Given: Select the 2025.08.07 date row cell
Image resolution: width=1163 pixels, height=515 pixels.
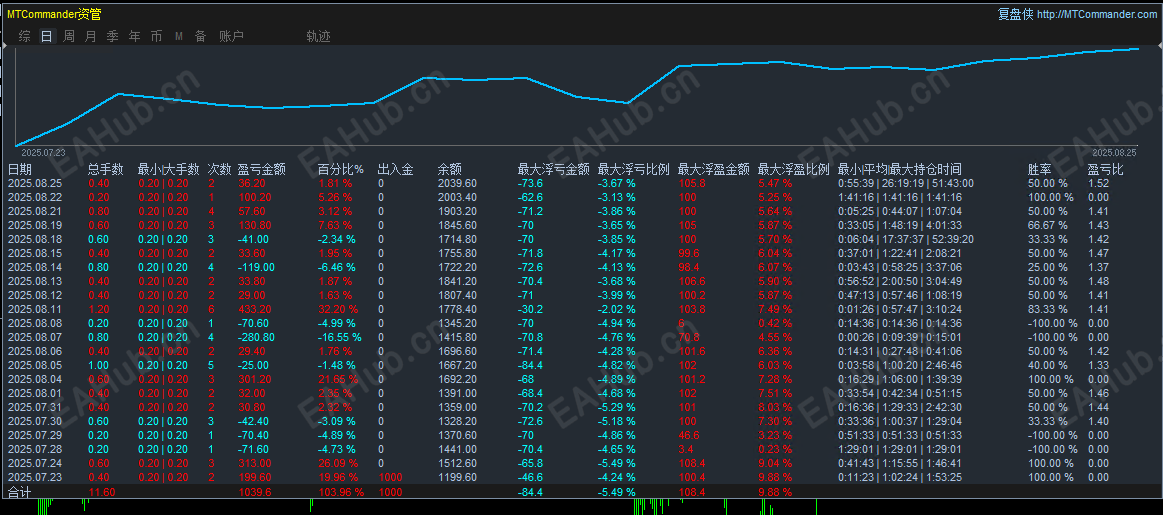Looking at the screenshot, I should click(35, 338).
